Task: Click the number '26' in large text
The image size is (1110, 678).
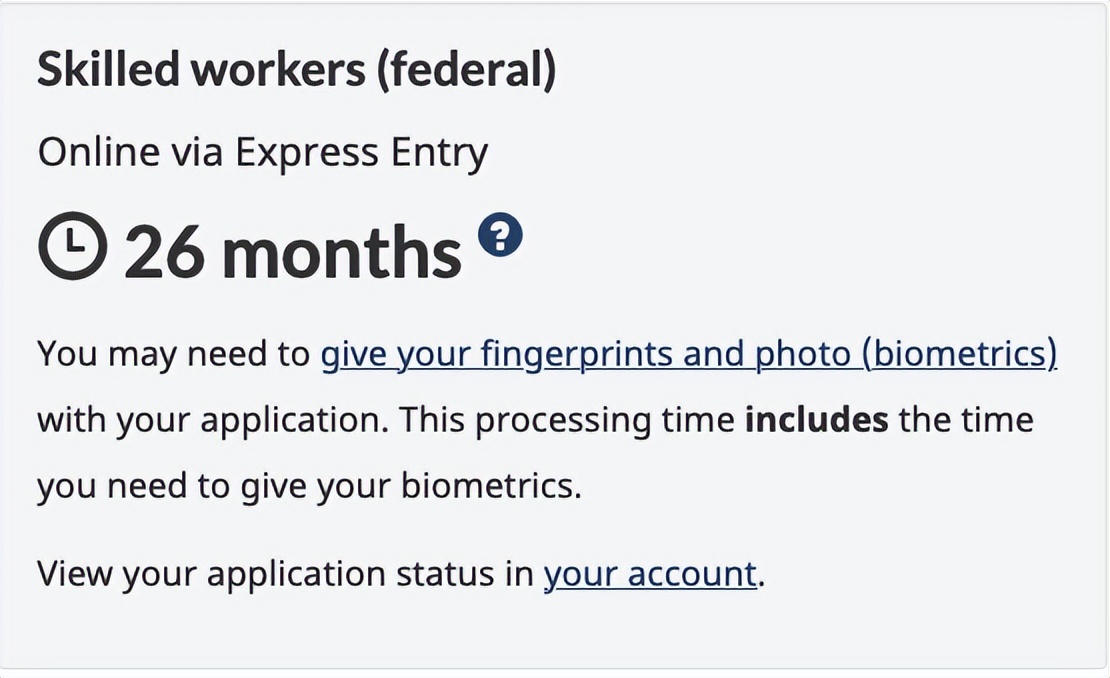Action: tap(166, 253)
